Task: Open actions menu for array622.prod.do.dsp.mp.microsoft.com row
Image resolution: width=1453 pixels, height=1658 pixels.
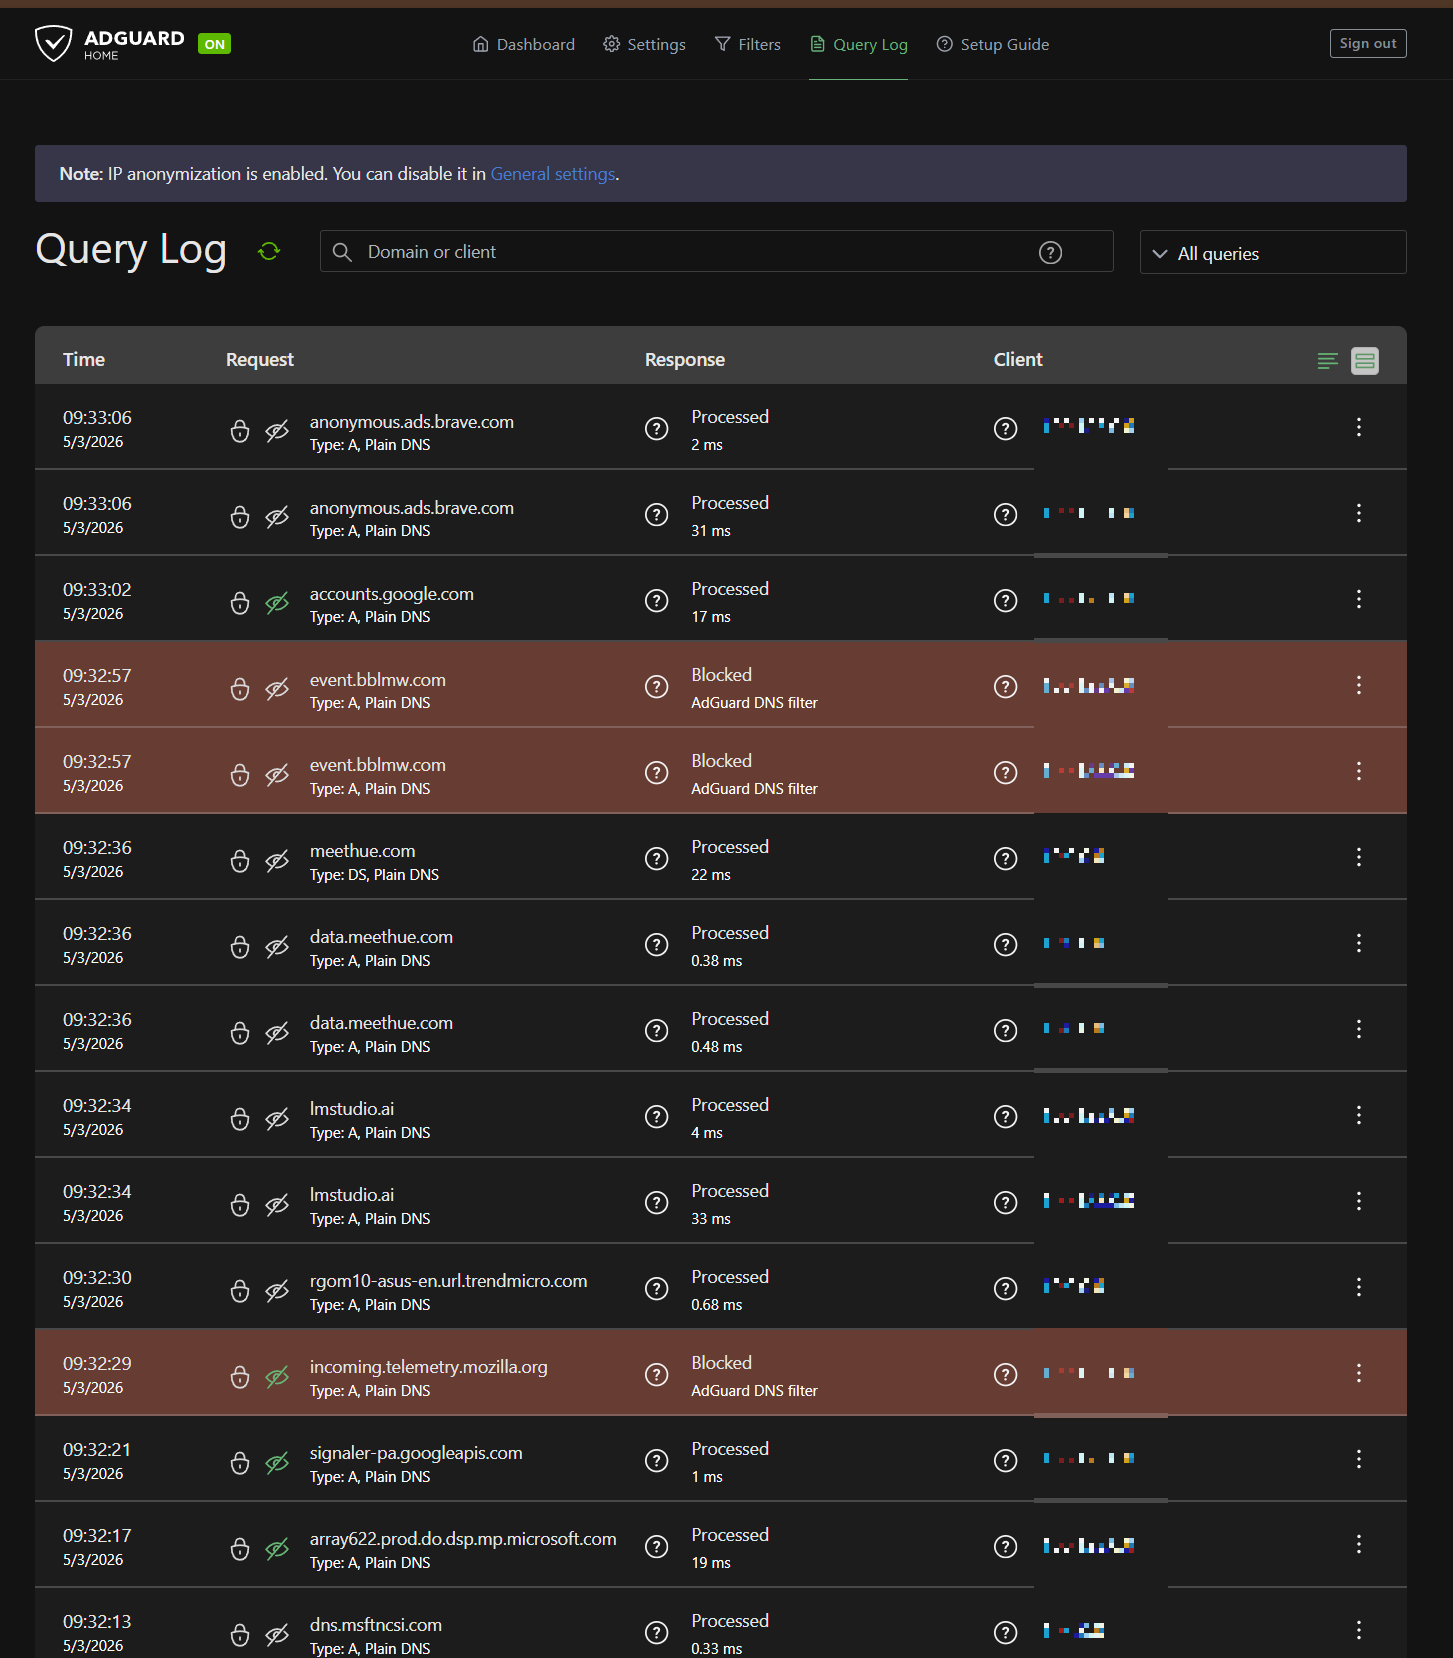Action: 1358,1545
